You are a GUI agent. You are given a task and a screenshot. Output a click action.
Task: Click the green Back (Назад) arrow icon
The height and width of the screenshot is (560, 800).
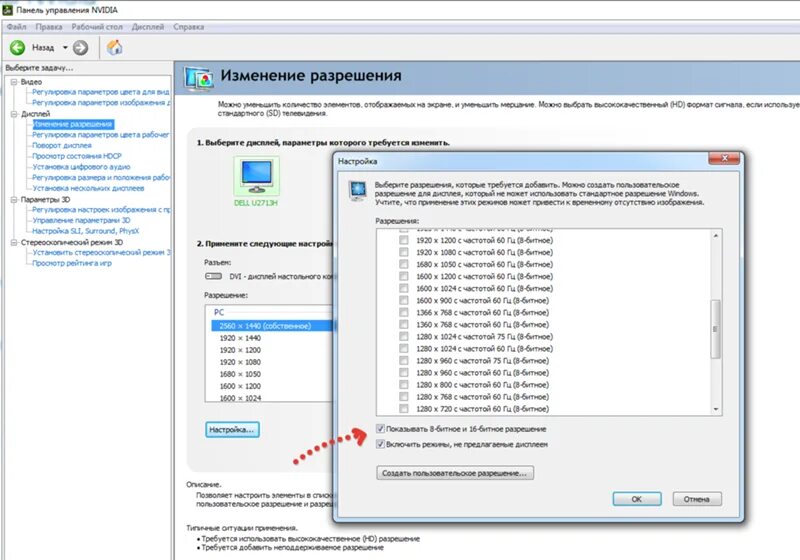pyautogui.click(x=17, y=48)
